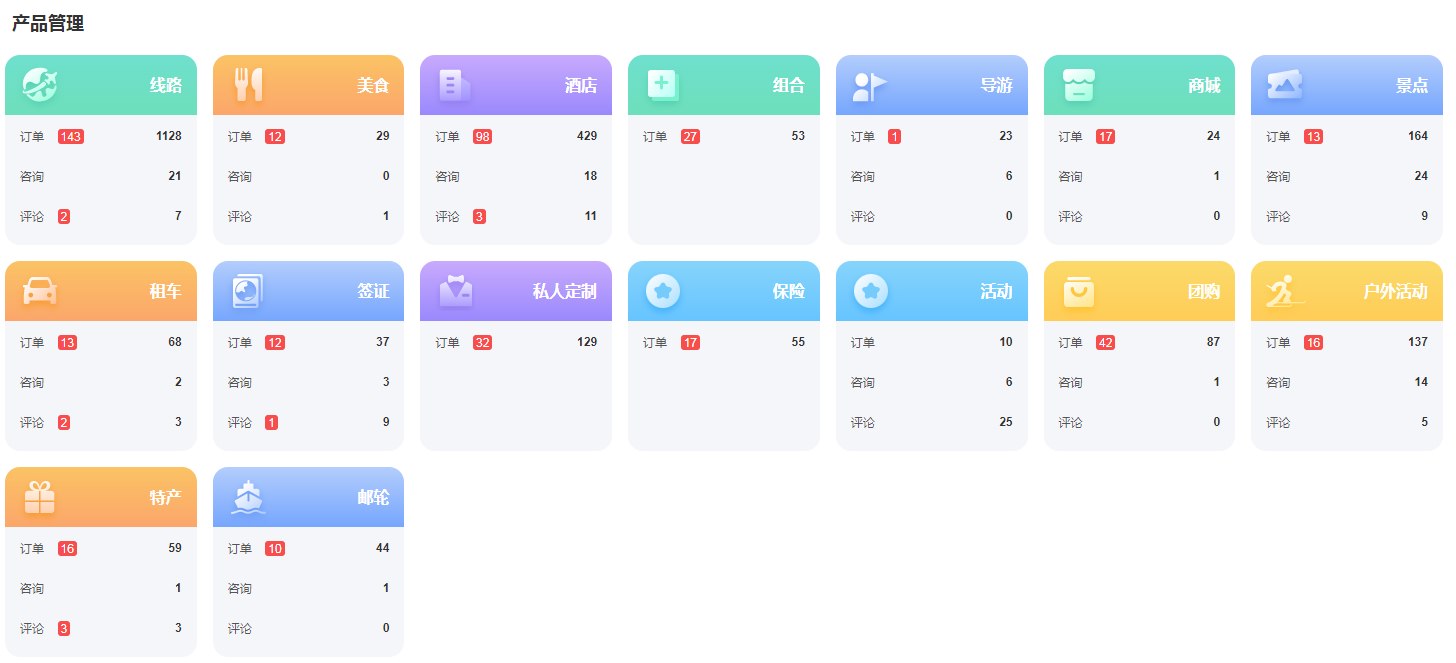The width and height of the screenshot is (1456, 663).
Task: Click the shopping bag icon on 团购
Action: (x=1078, y=291)
